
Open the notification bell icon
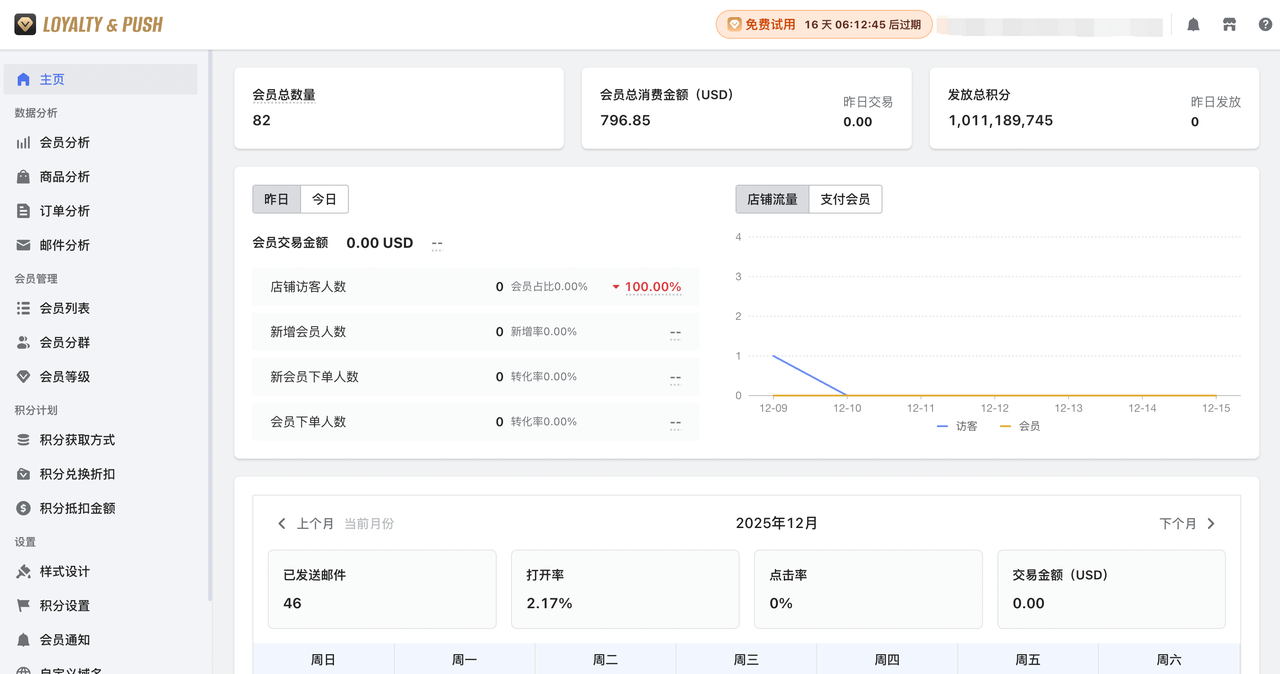click(1193, 23)
